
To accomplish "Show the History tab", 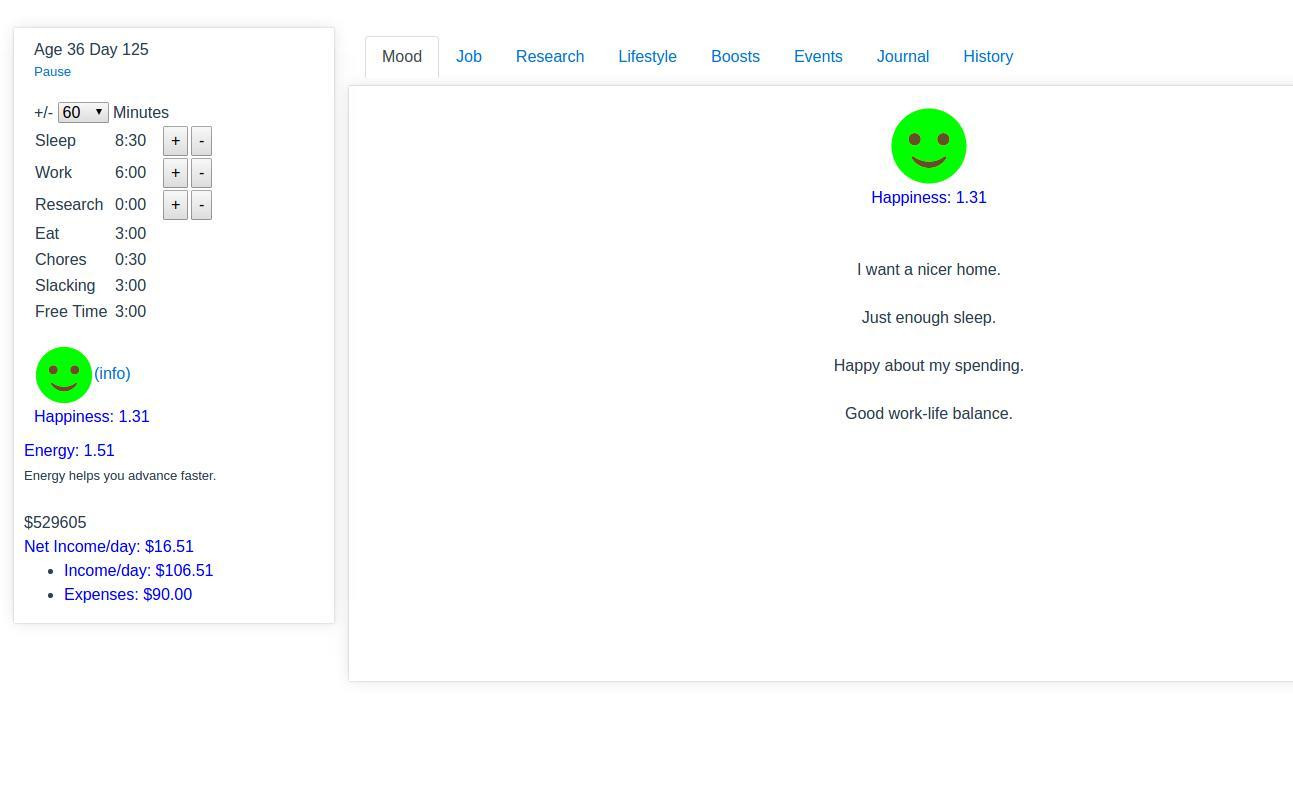I will pos(988,56).
